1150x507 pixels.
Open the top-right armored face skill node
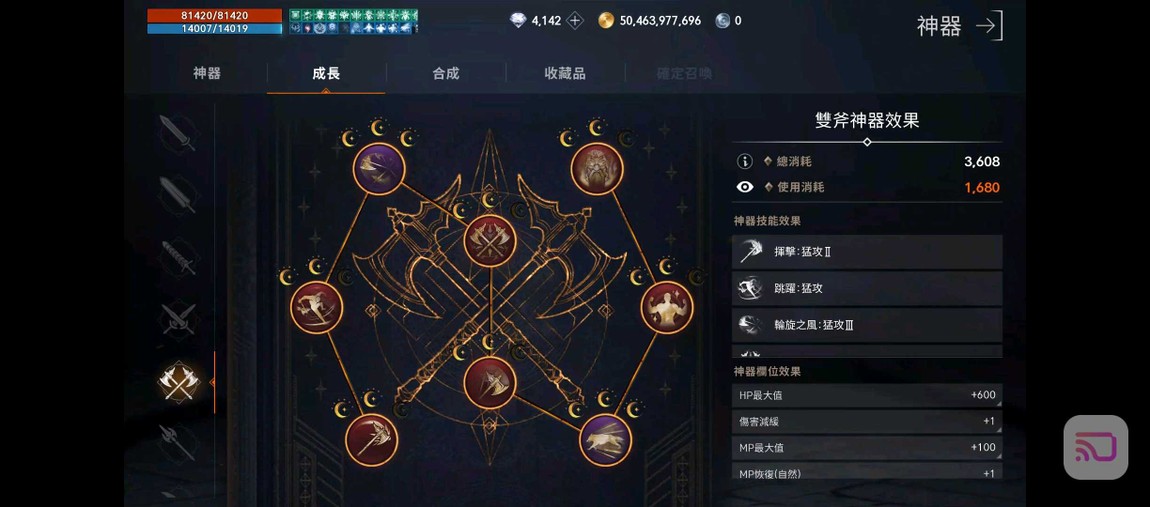597,169
